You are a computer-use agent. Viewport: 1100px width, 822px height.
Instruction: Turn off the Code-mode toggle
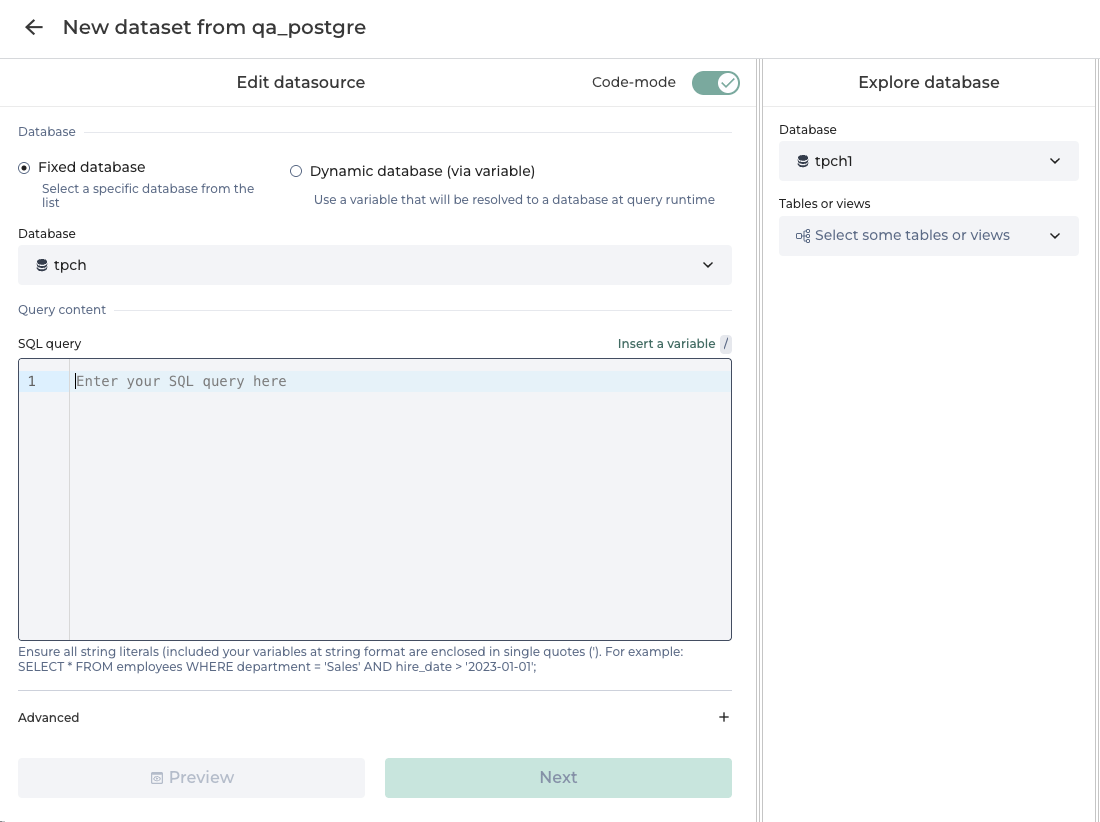coord(715,83)
